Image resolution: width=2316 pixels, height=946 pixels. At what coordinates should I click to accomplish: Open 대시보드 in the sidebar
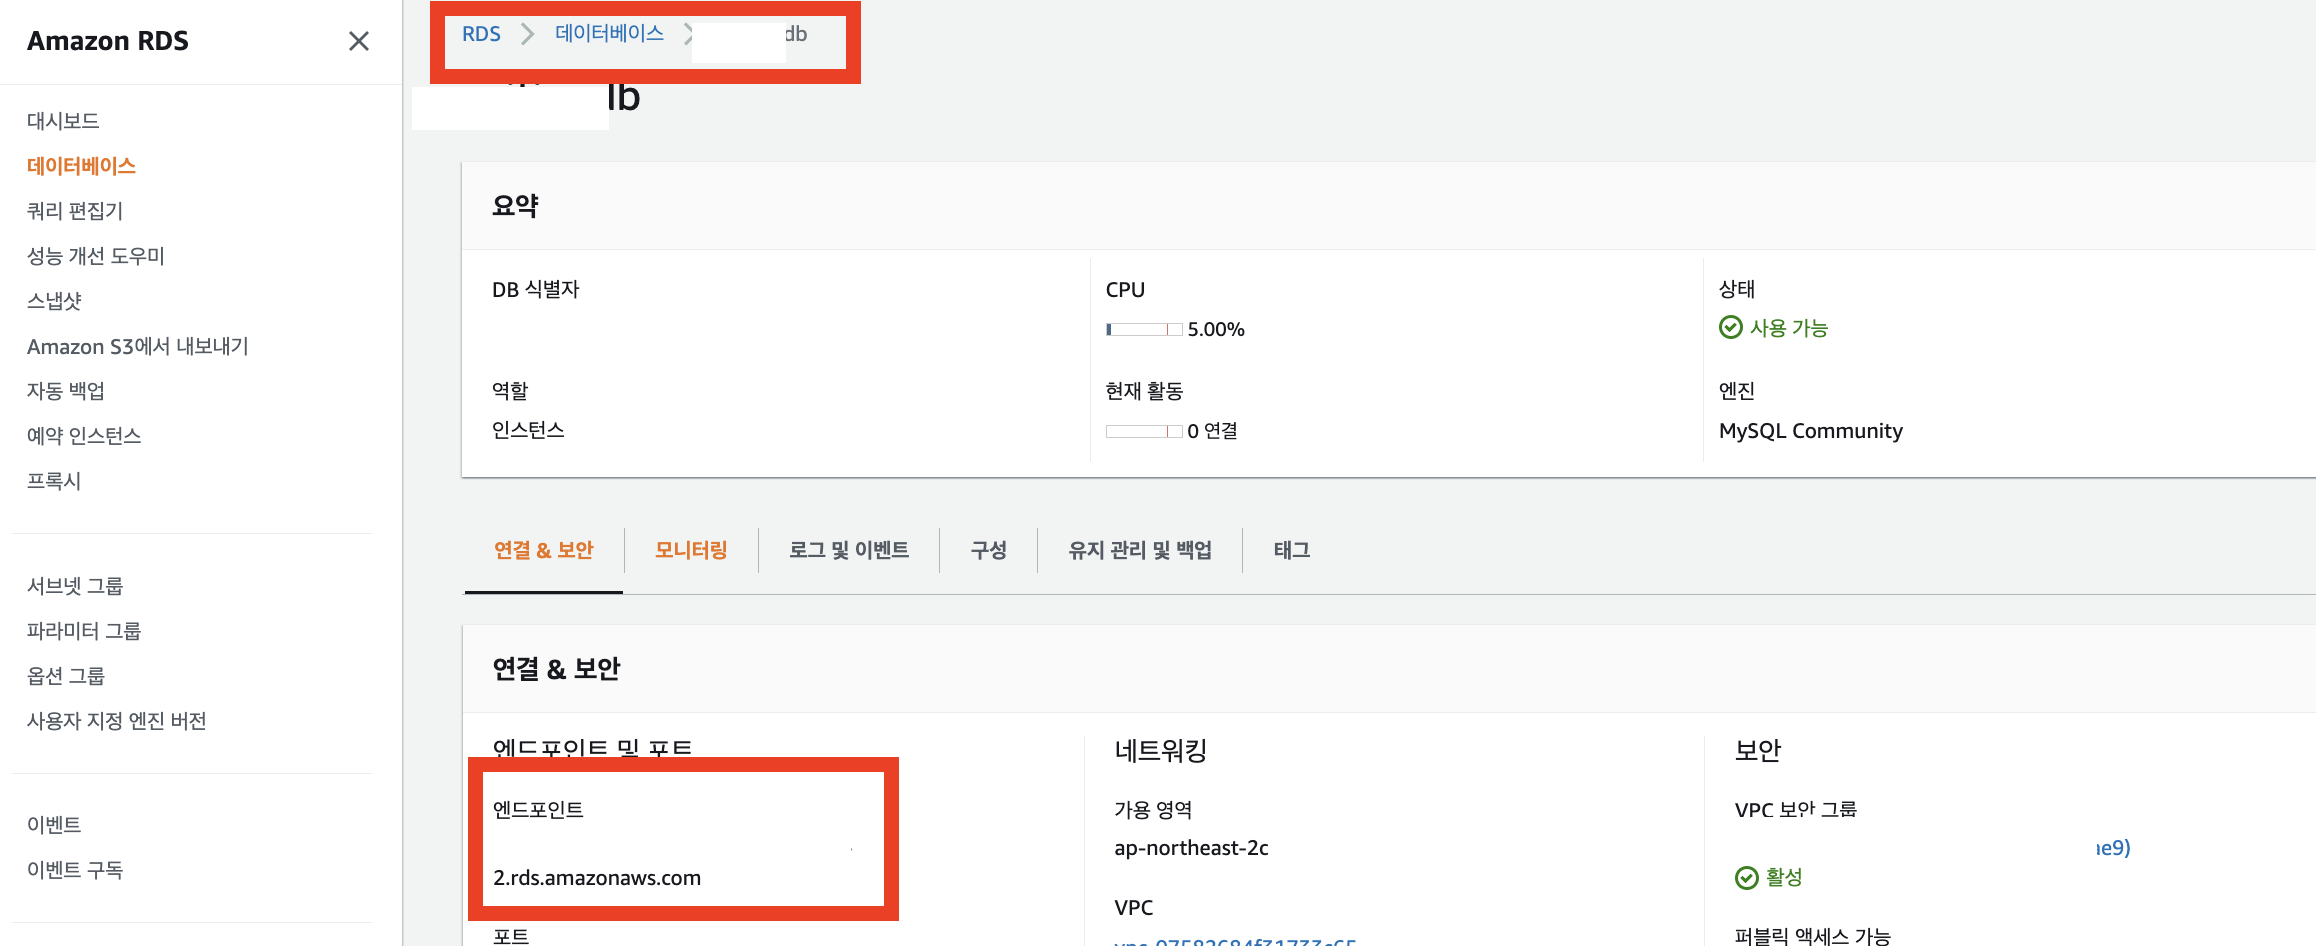pos(63,121)
